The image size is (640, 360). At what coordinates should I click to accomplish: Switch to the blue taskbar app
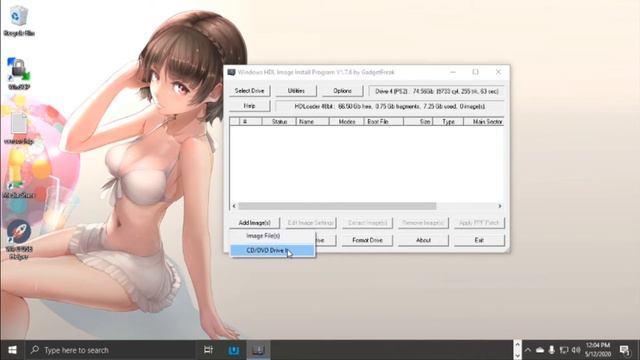pos(233,350)
